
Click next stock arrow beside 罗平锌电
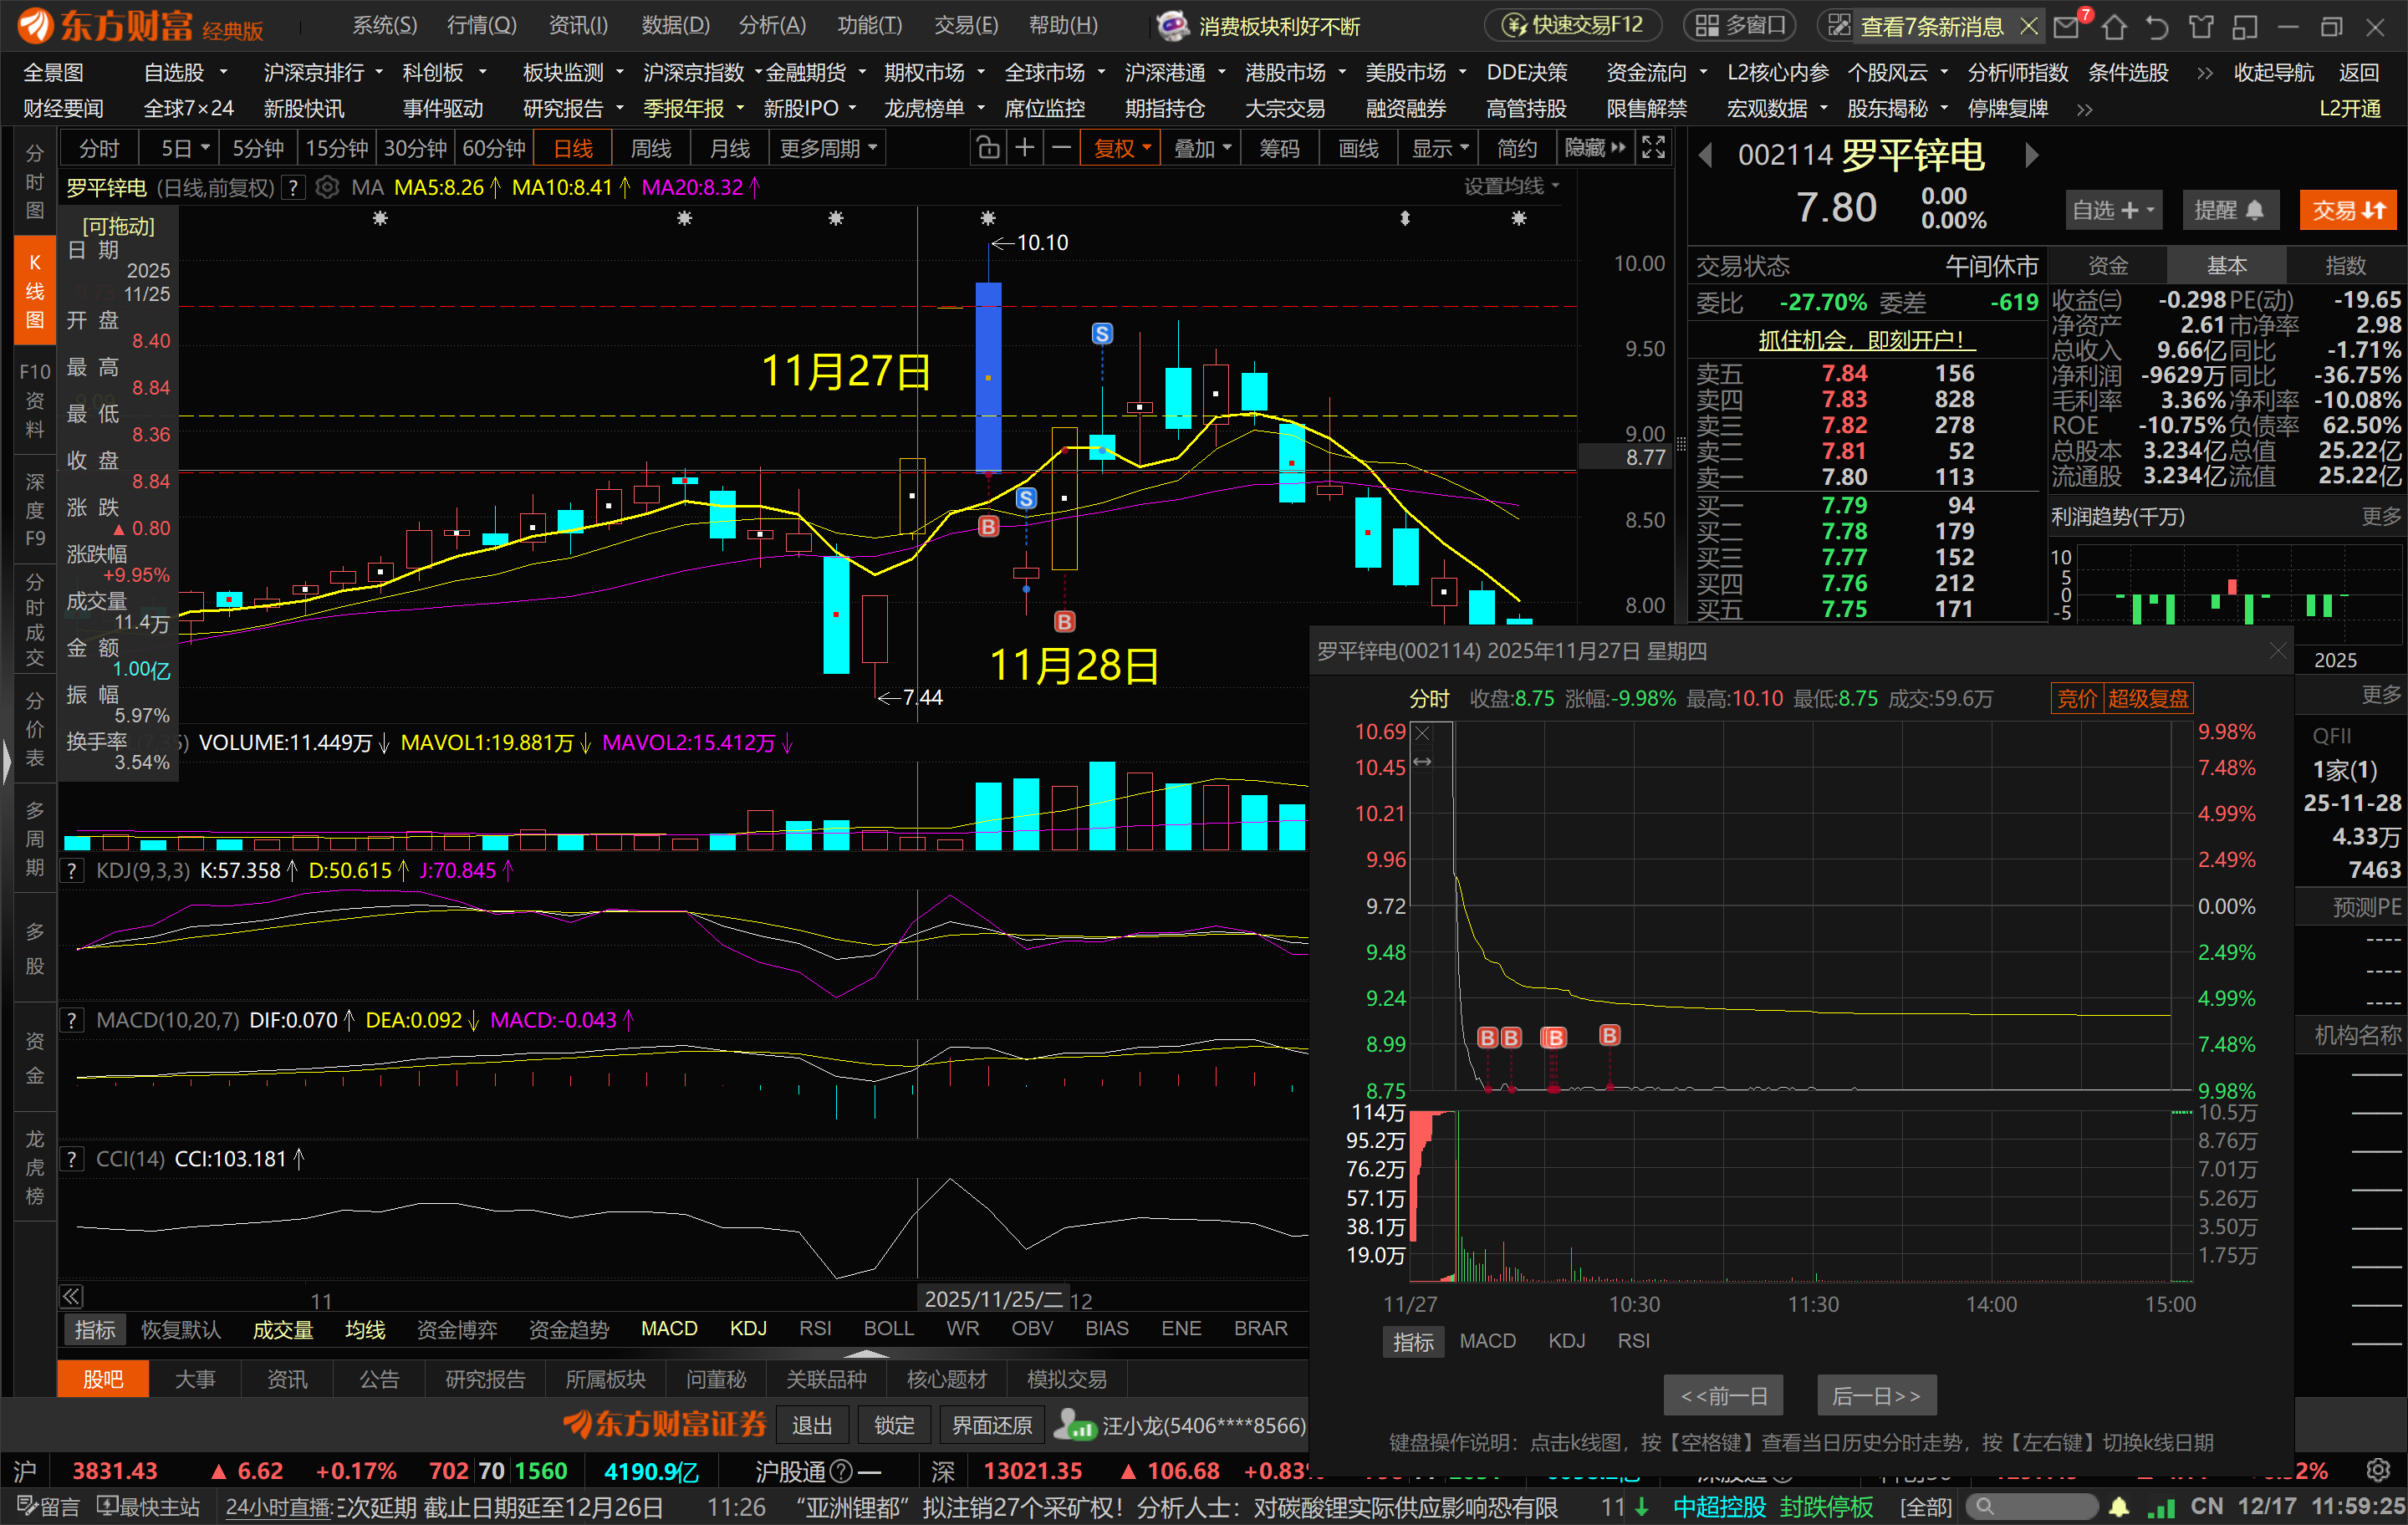pyautogui.click(x=2031, y=155)
